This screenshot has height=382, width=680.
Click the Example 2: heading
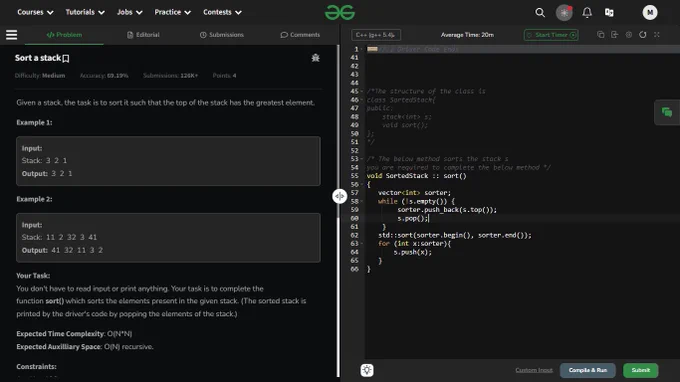34,199
